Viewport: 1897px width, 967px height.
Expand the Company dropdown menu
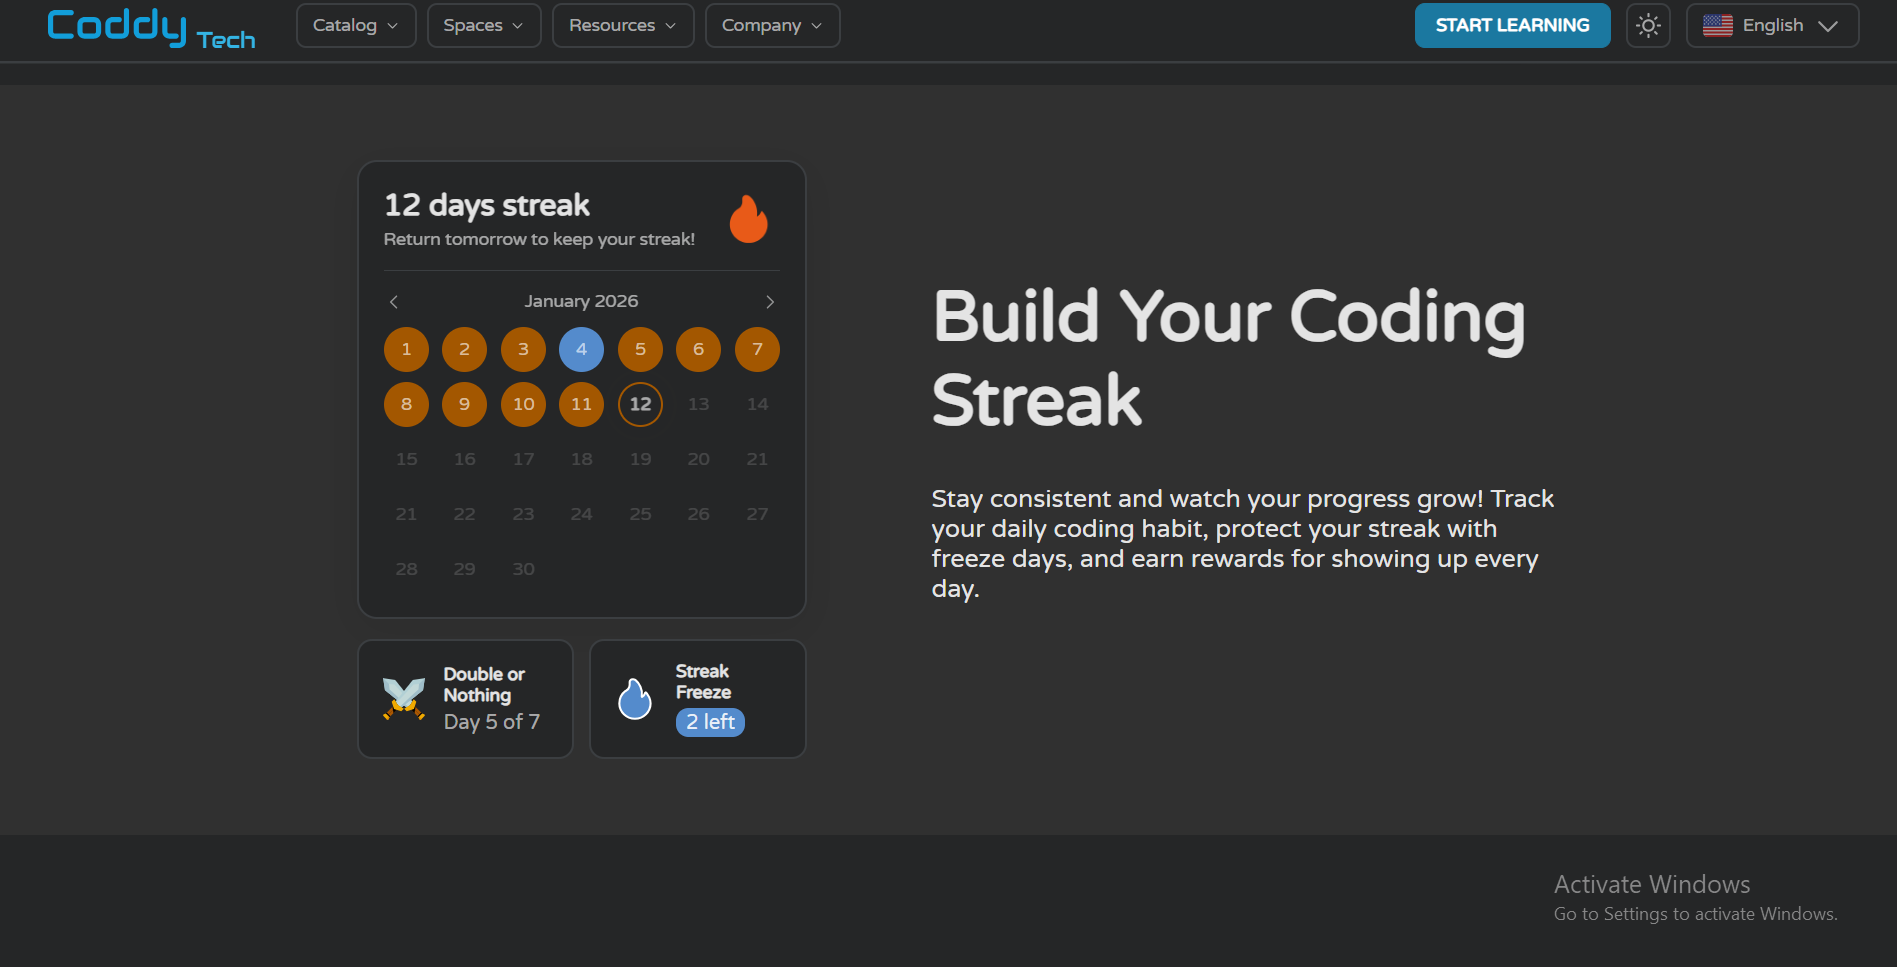pos(773,25)
